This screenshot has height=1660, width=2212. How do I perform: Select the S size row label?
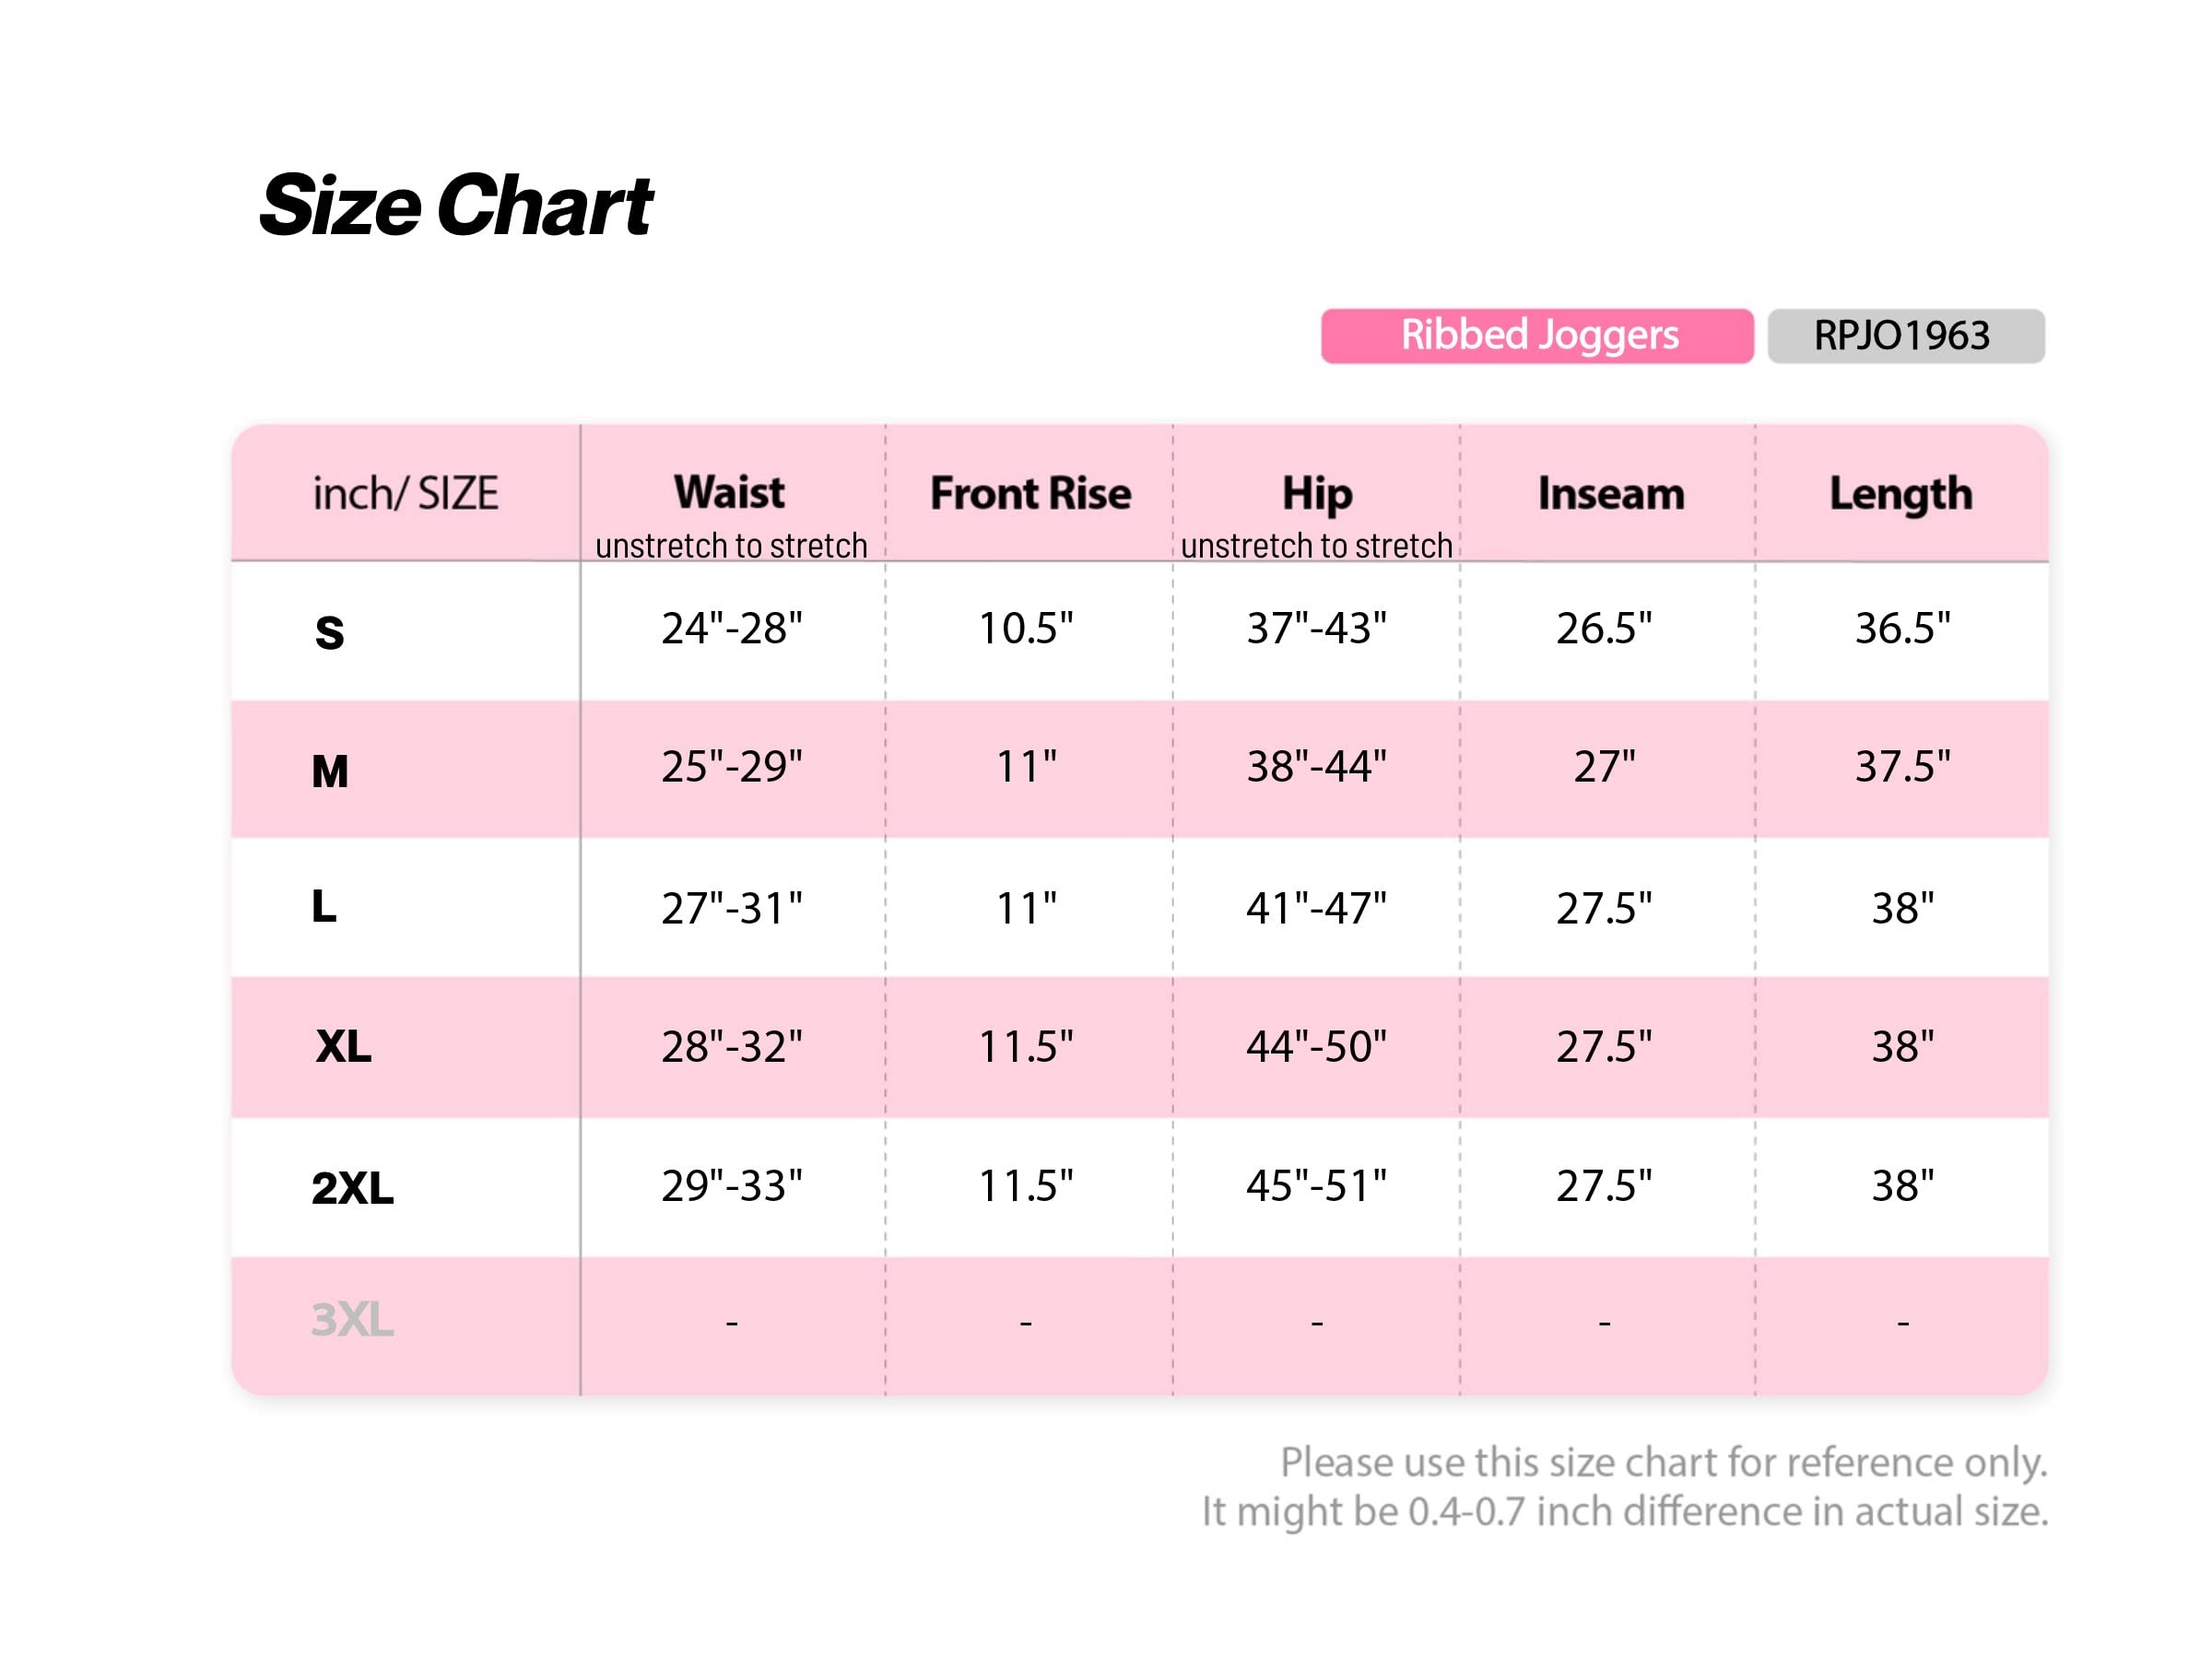pyautogui.click(x=330, y=632)
